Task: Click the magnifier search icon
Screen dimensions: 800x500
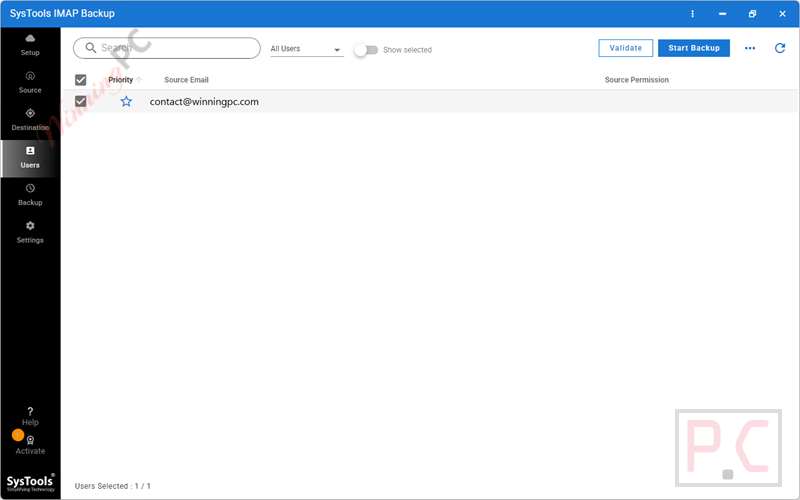Action: pos(90,47)
